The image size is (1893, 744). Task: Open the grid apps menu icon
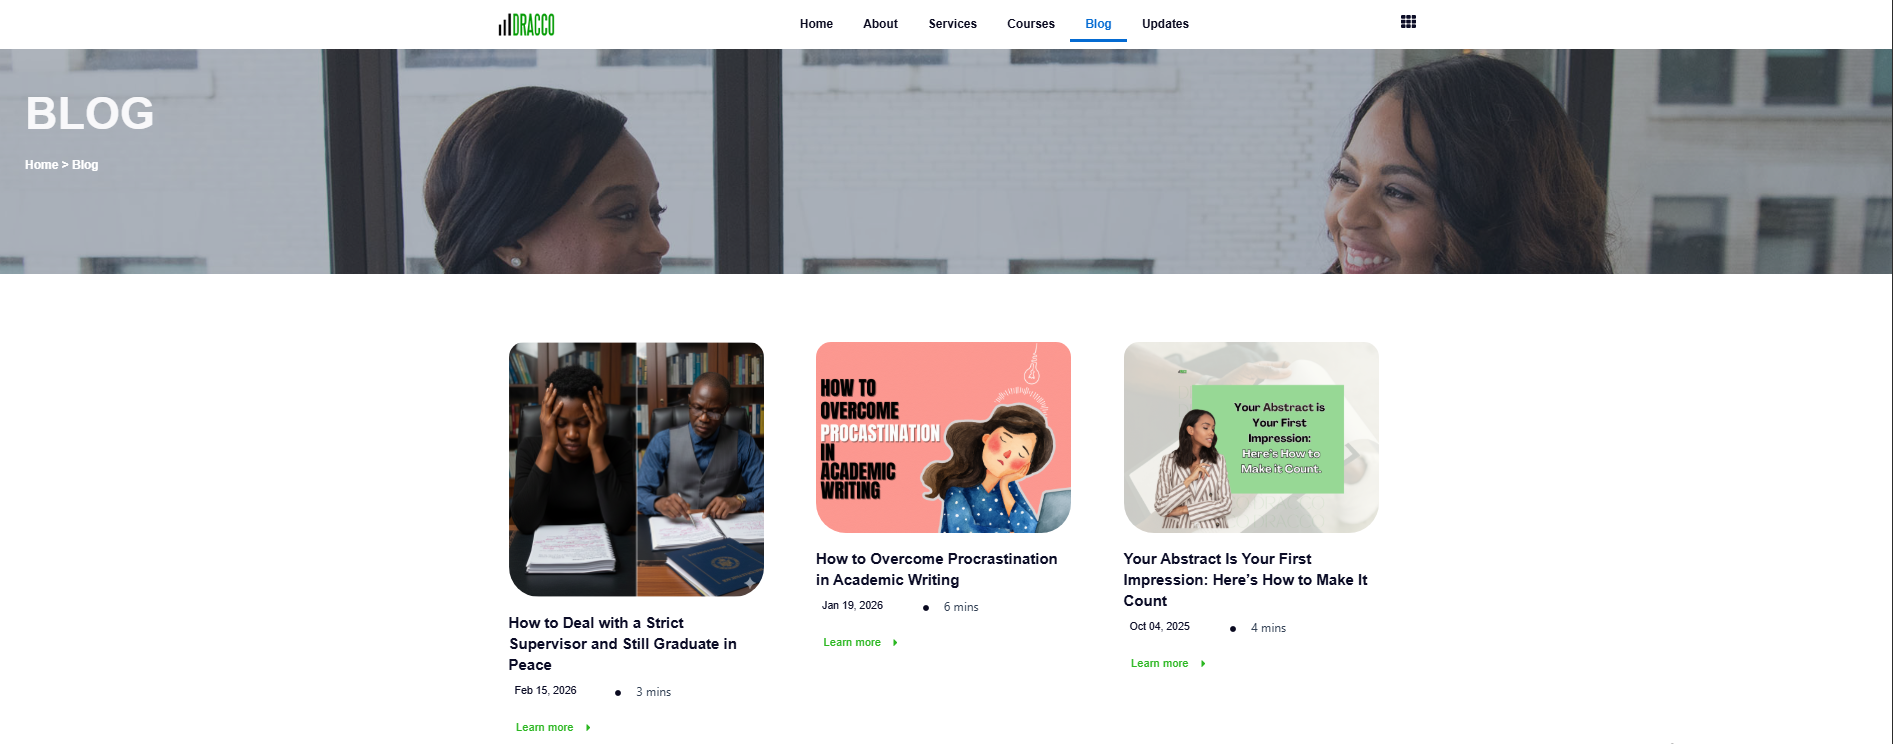coord(1408,22)
